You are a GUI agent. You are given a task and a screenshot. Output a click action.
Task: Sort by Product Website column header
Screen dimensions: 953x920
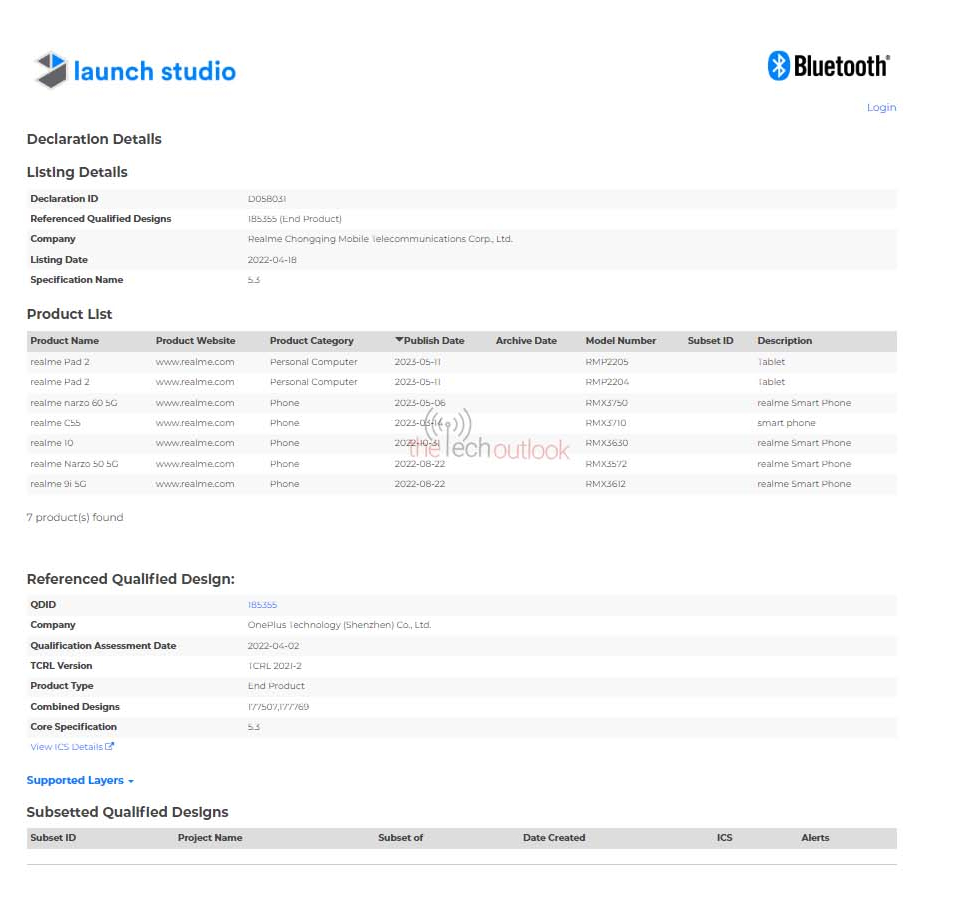point(195,341)
